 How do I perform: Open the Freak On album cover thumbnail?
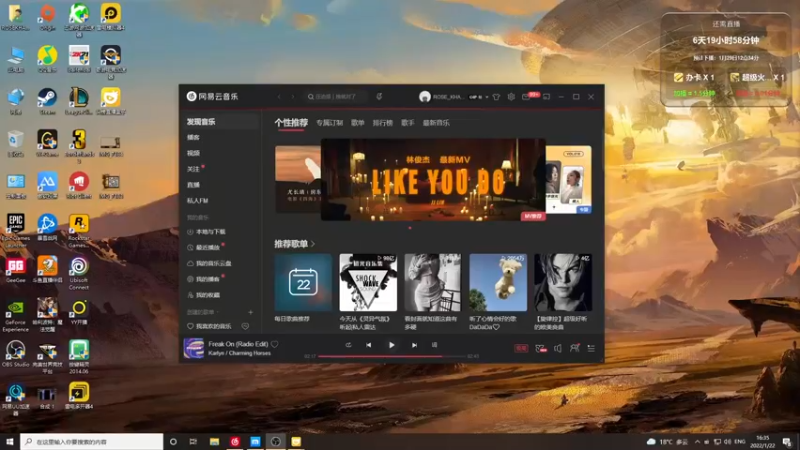[193, 348]
